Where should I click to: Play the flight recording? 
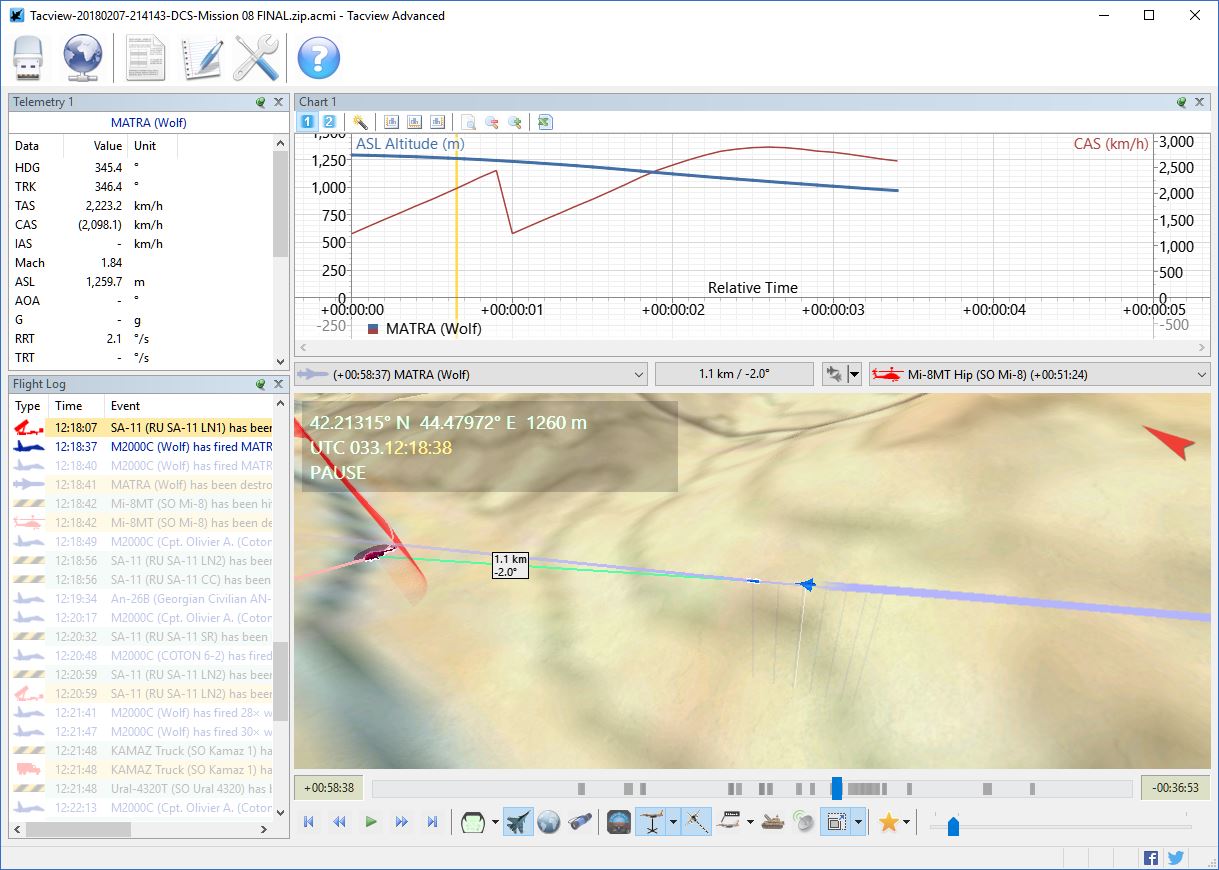[371, 822]
